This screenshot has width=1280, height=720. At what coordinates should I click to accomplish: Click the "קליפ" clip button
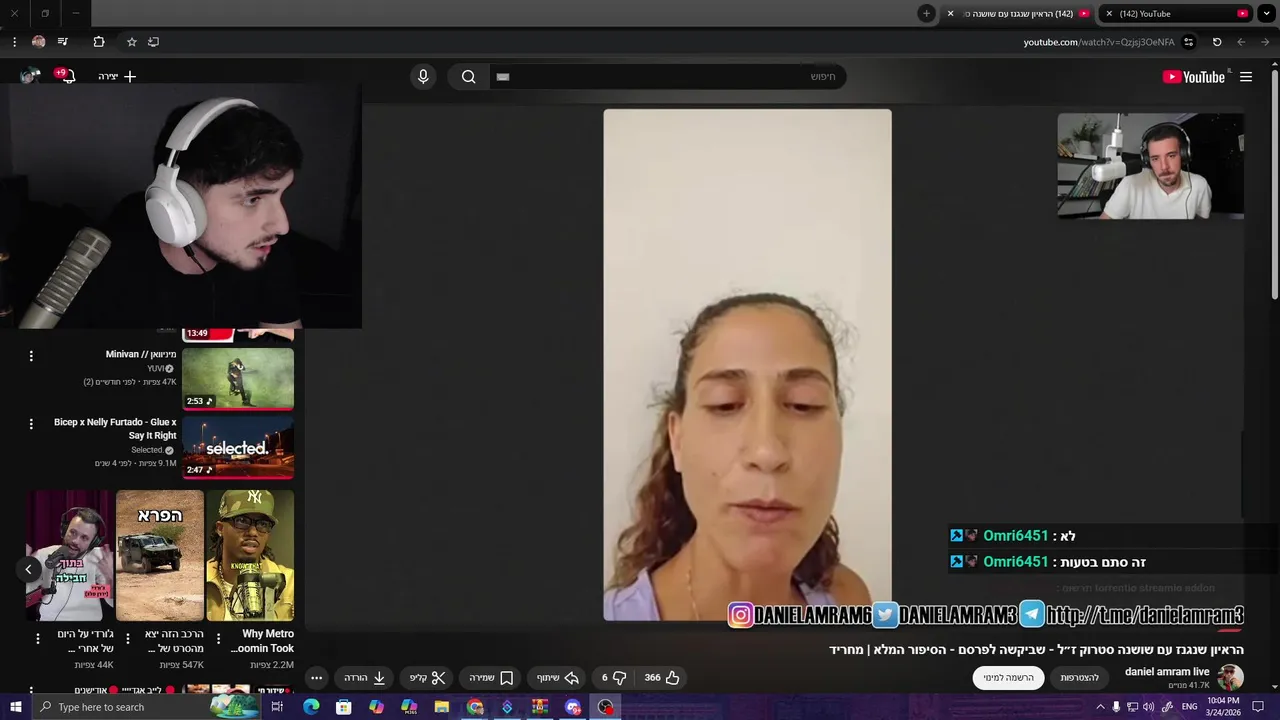[427, 678]
